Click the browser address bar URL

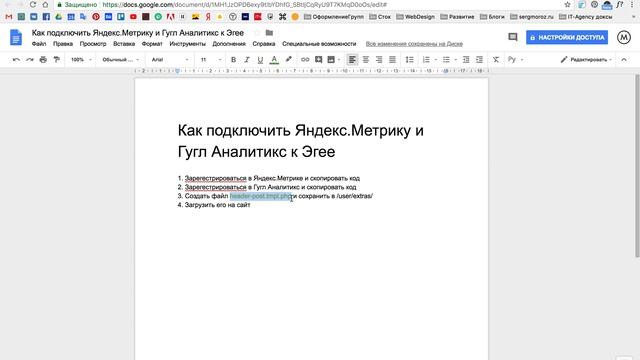tap(244, 4)
